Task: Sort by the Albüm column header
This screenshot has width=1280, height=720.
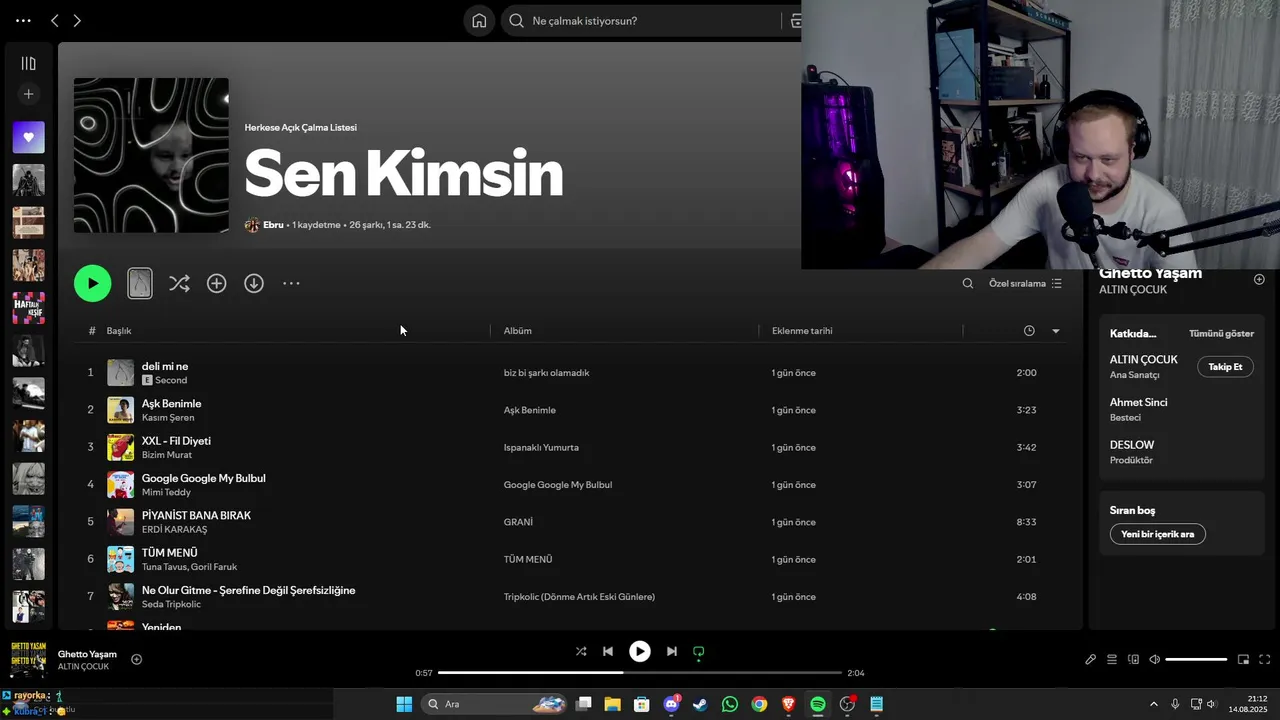Action: 517,331
